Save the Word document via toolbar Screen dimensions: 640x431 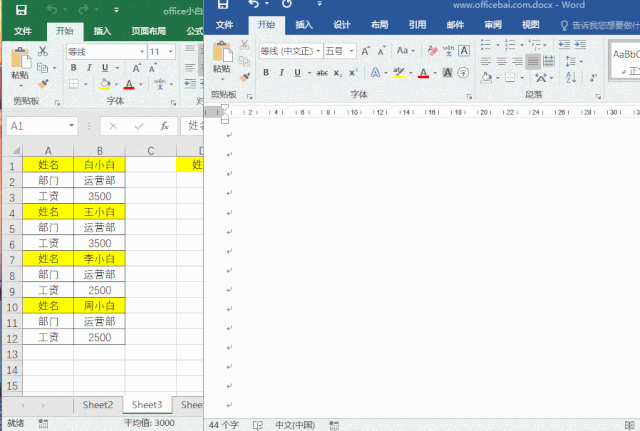[222, 4]
